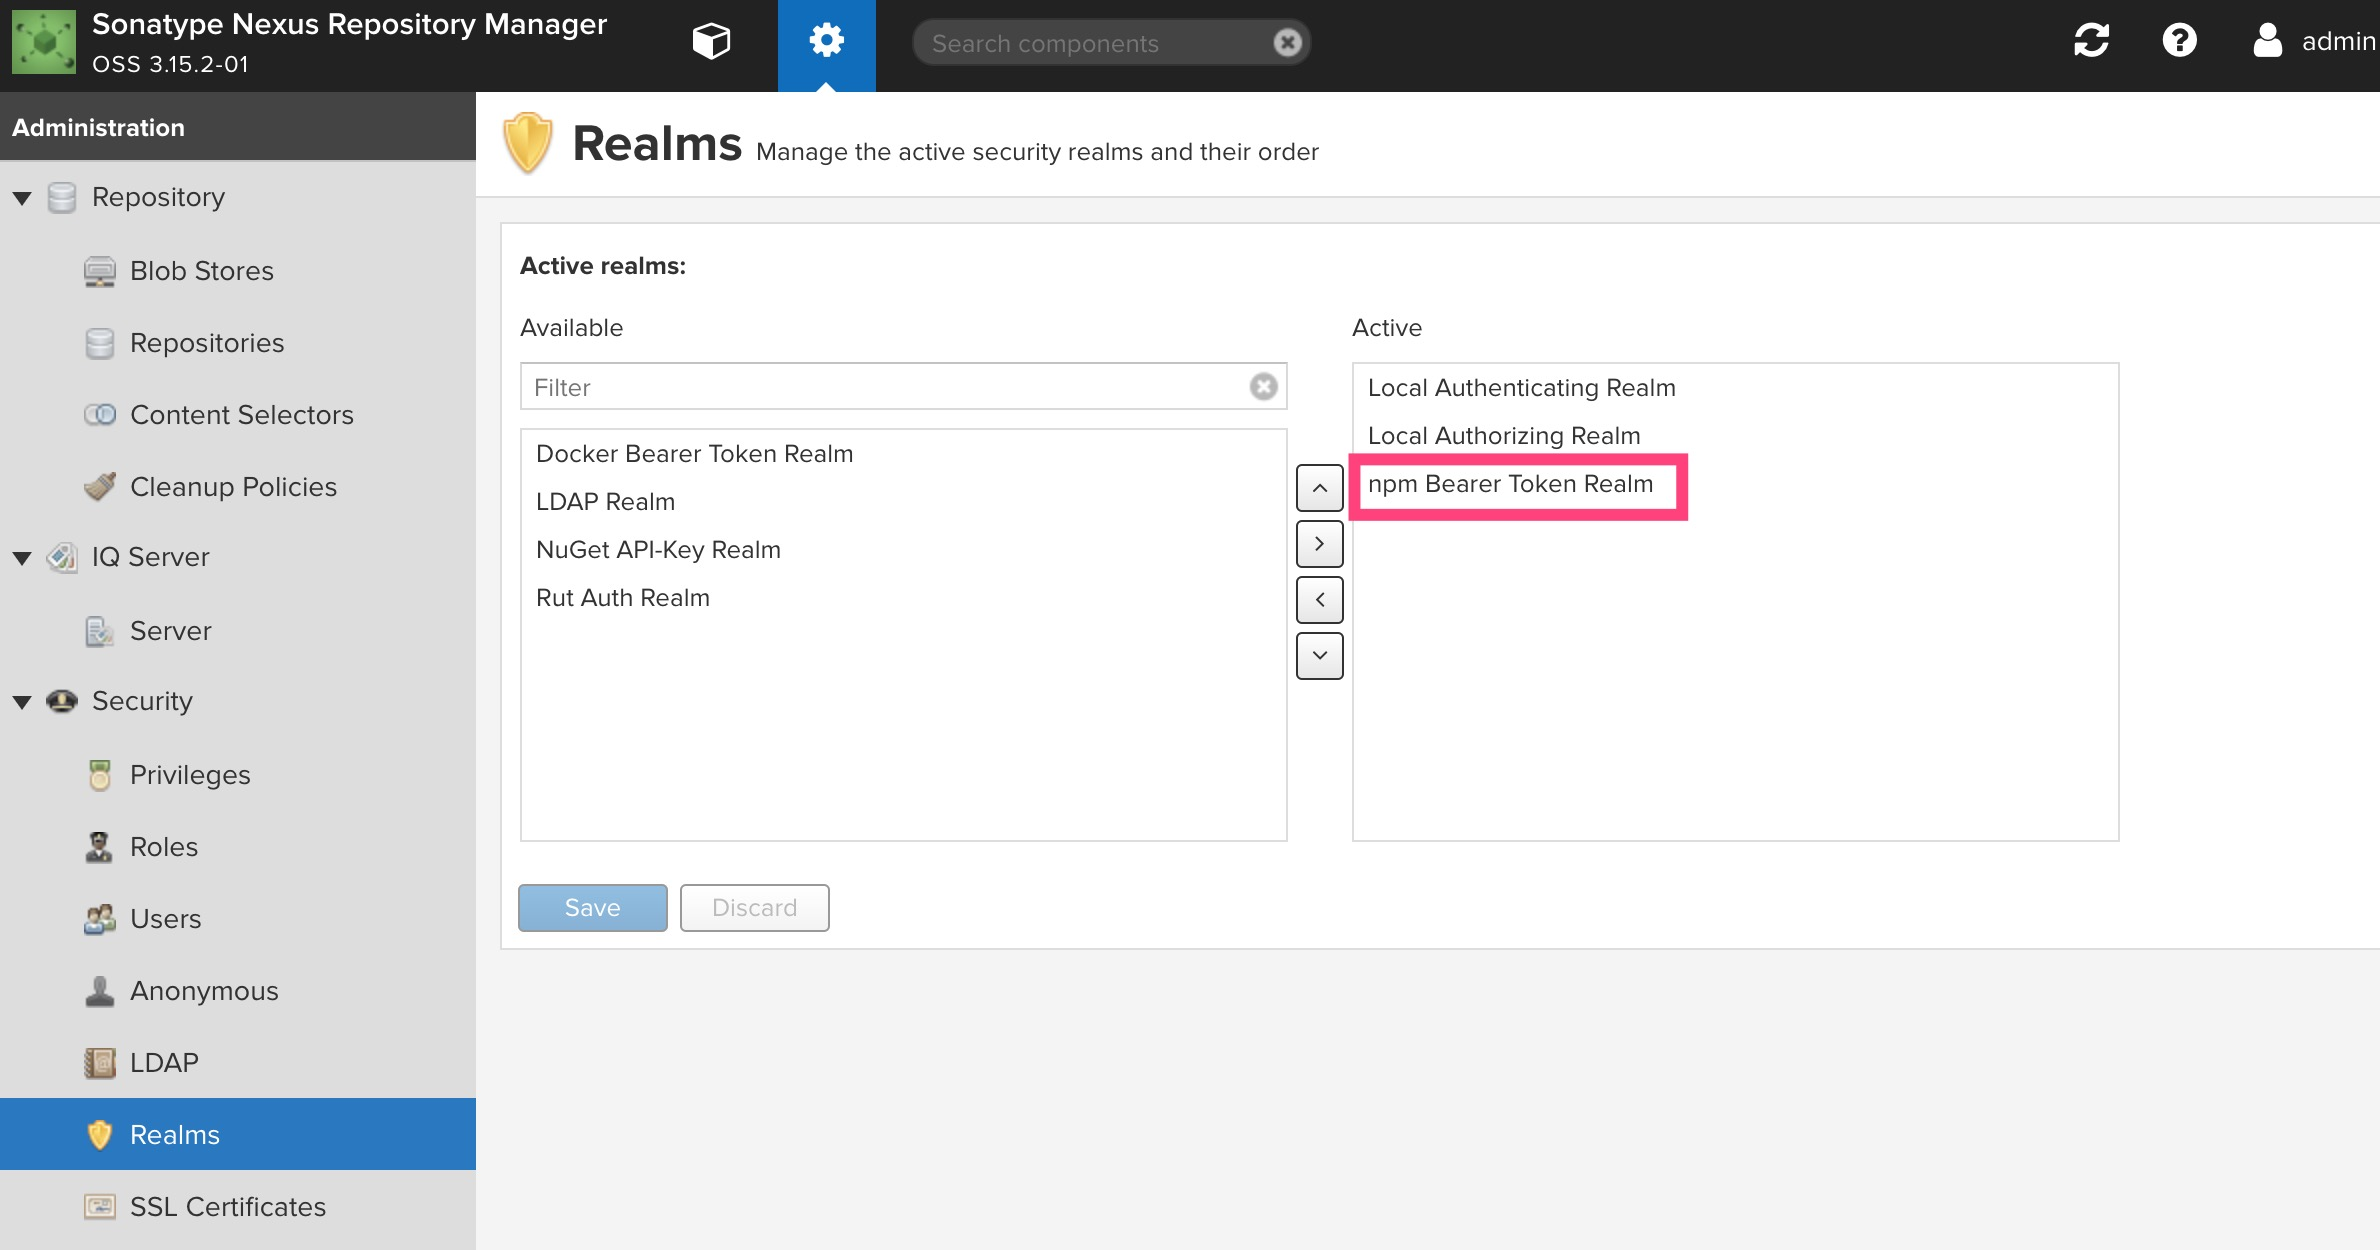
Task: Discard realm changes
Action: coord(754,907)
